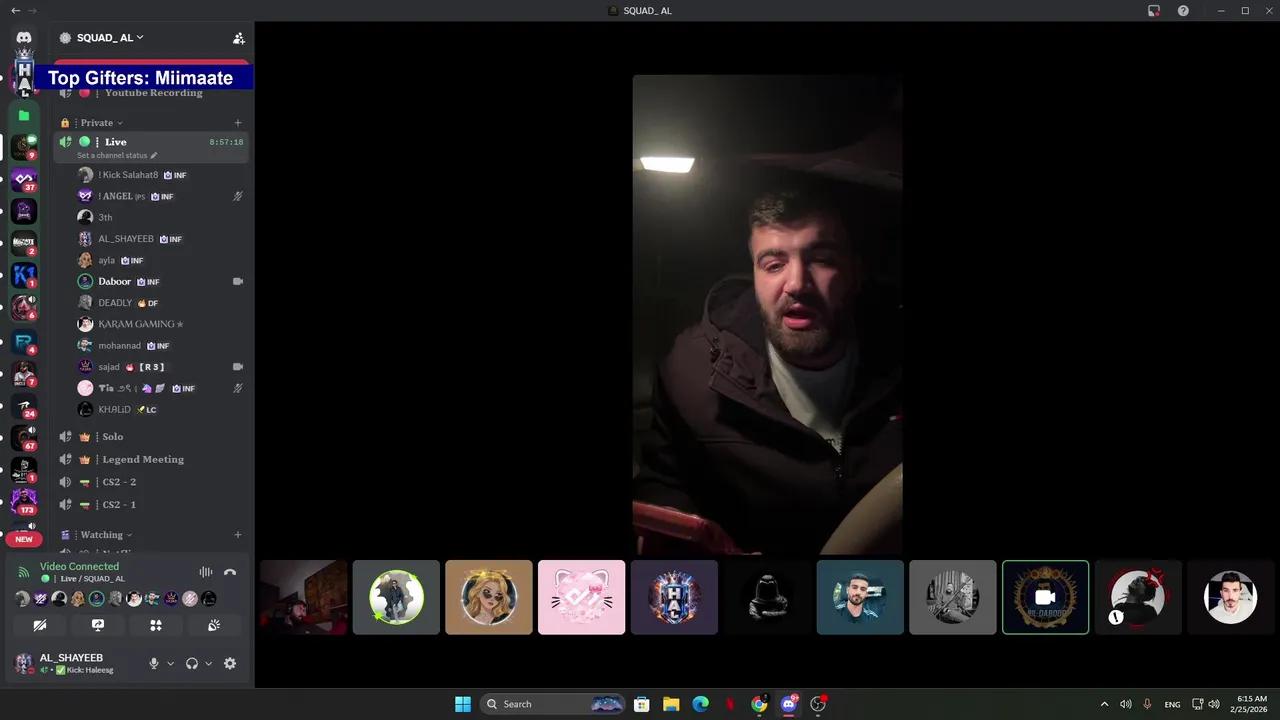The image size is (1280, 720).
Task: Click the taskbar Search box
Action: pos(553,704)
